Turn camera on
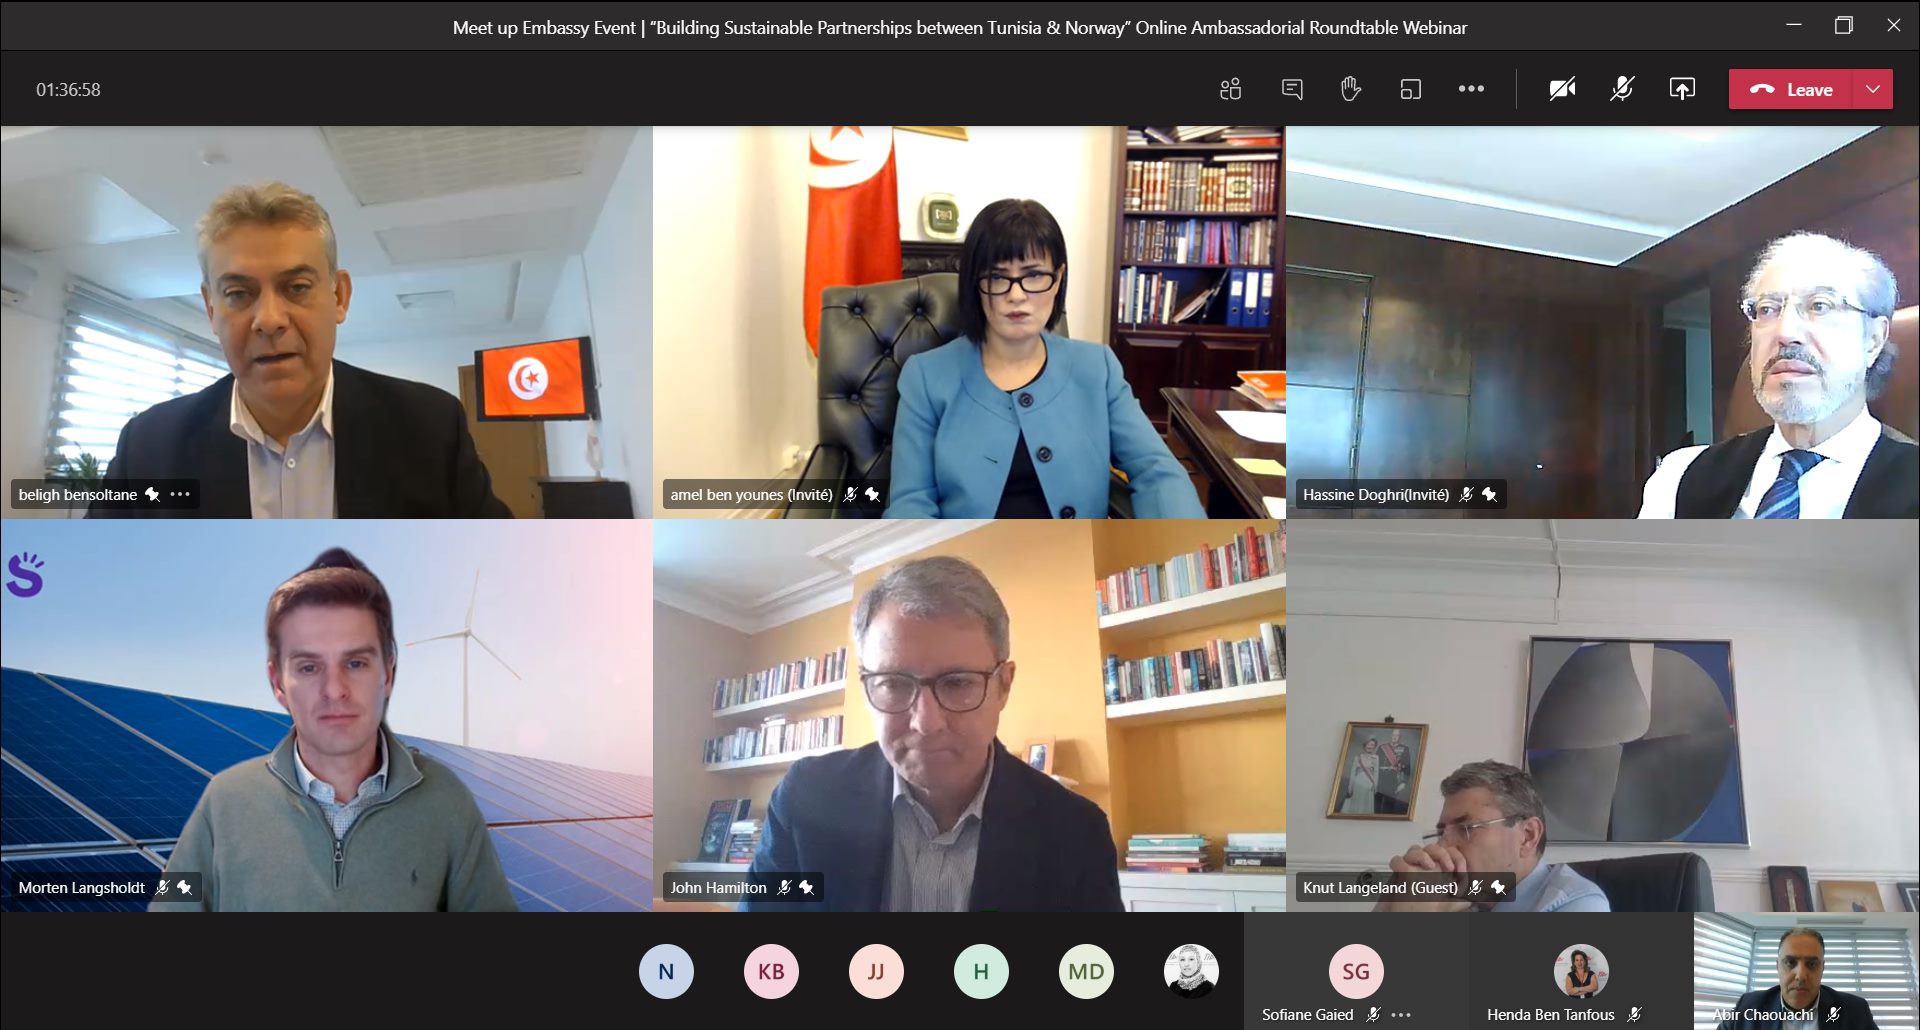Screen dimensions: 1920x1030 (1563, 89)
